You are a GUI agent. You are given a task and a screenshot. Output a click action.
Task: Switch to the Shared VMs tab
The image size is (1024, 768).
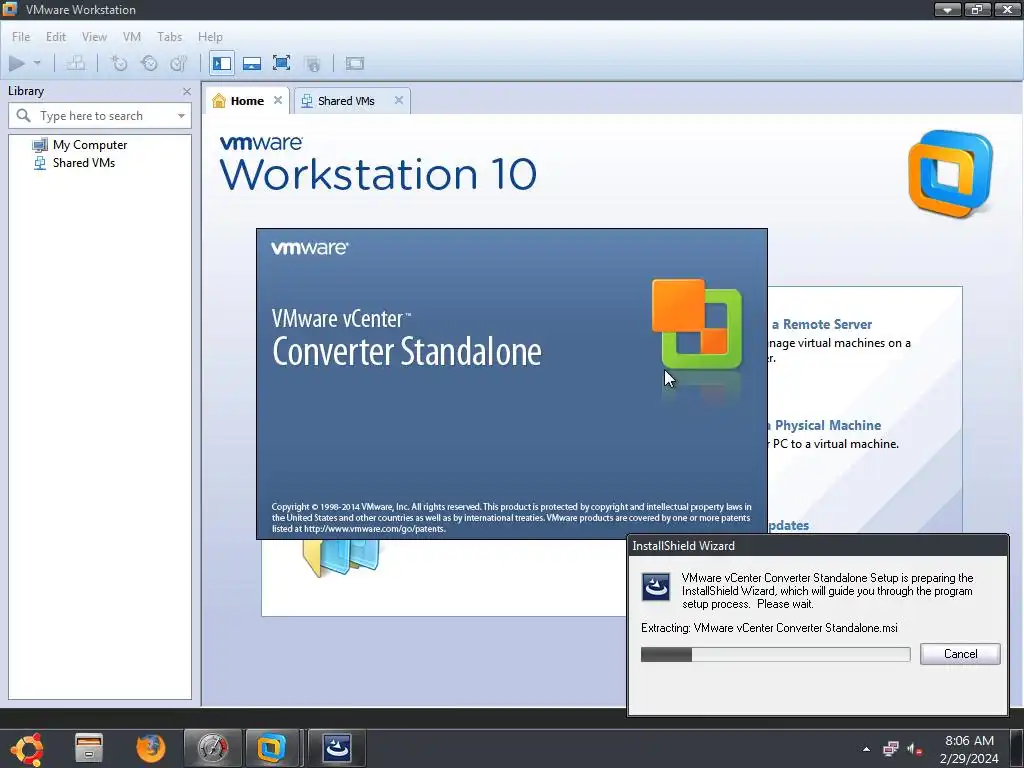point(346,101)
